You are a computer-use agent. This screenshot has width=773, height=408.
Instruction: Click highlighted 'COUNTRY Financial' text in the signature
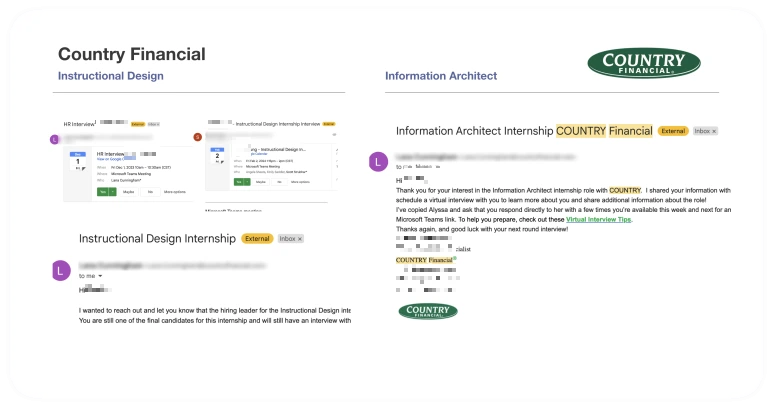424,260
